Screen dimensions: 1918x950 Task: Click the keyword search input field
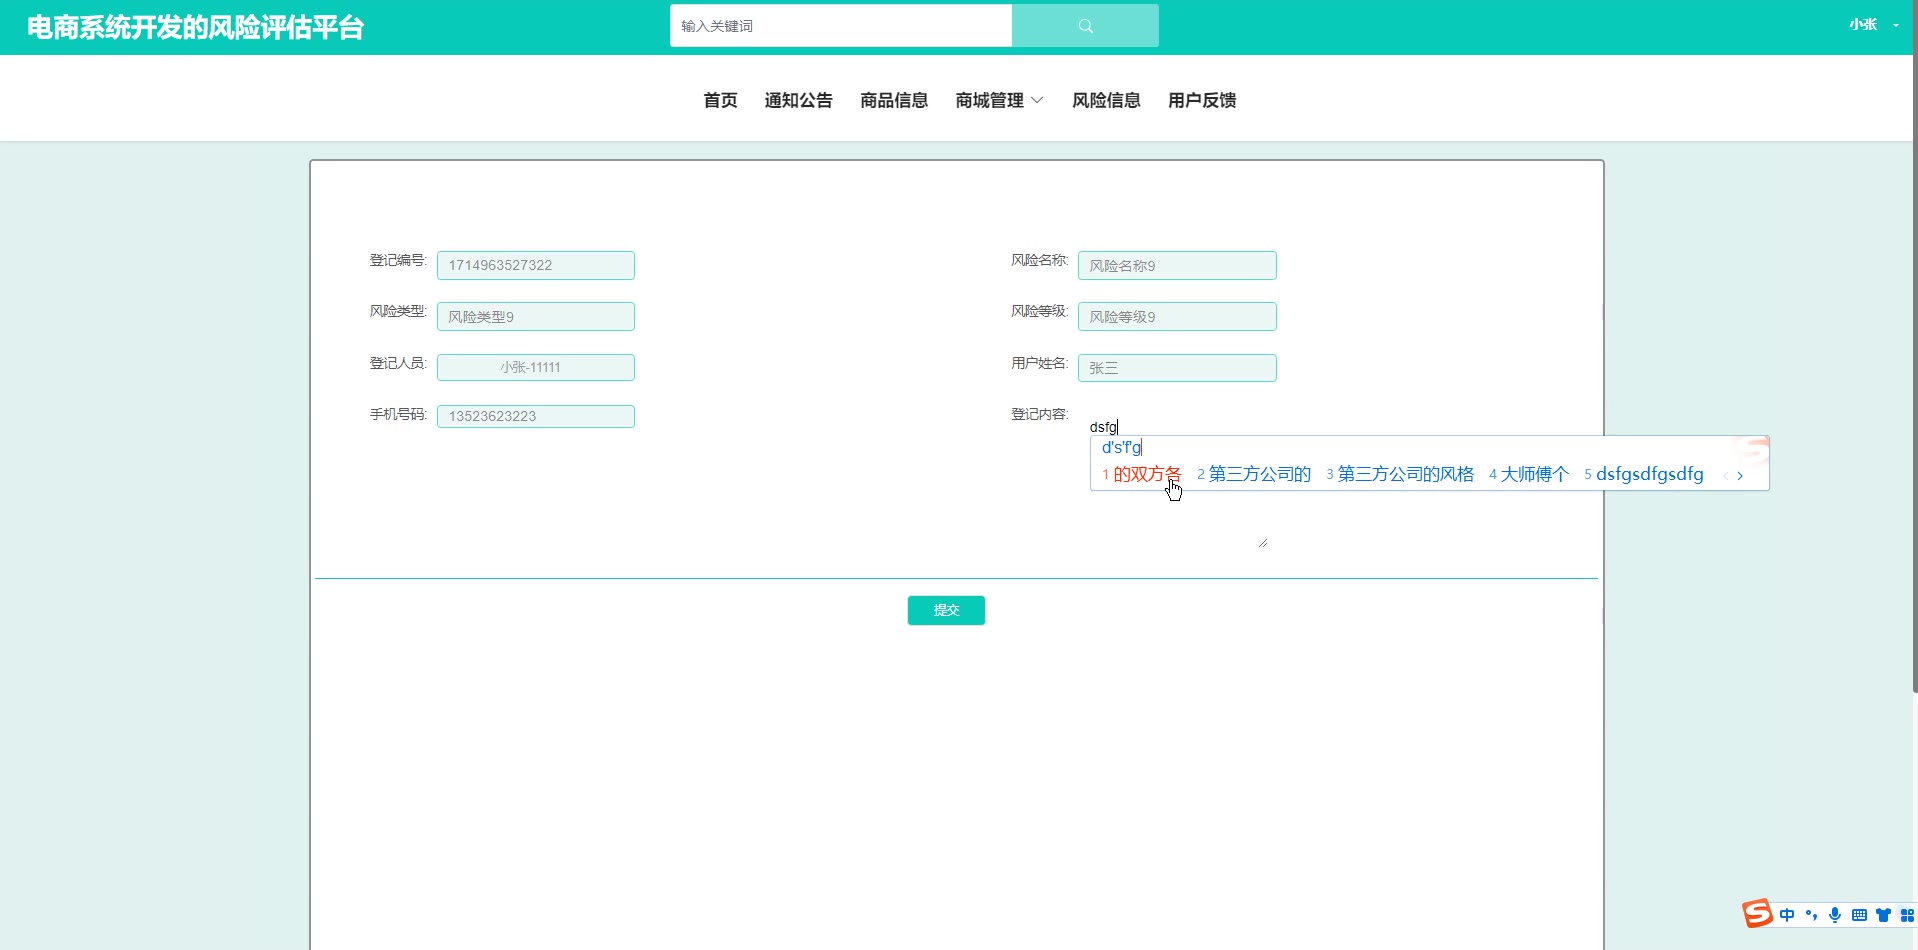click(x=840, y=26)
